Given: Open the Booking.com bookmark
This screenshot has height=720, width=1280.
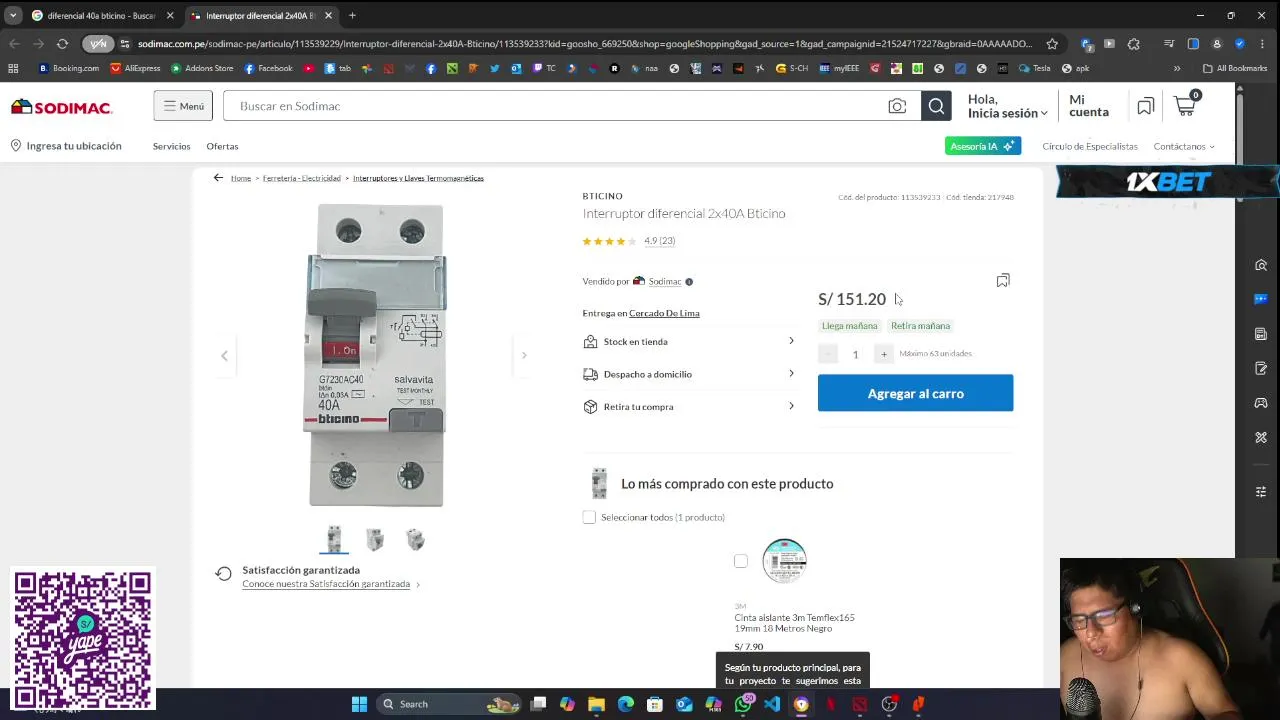Looking at the screenshot, I should tap(68, 68).
